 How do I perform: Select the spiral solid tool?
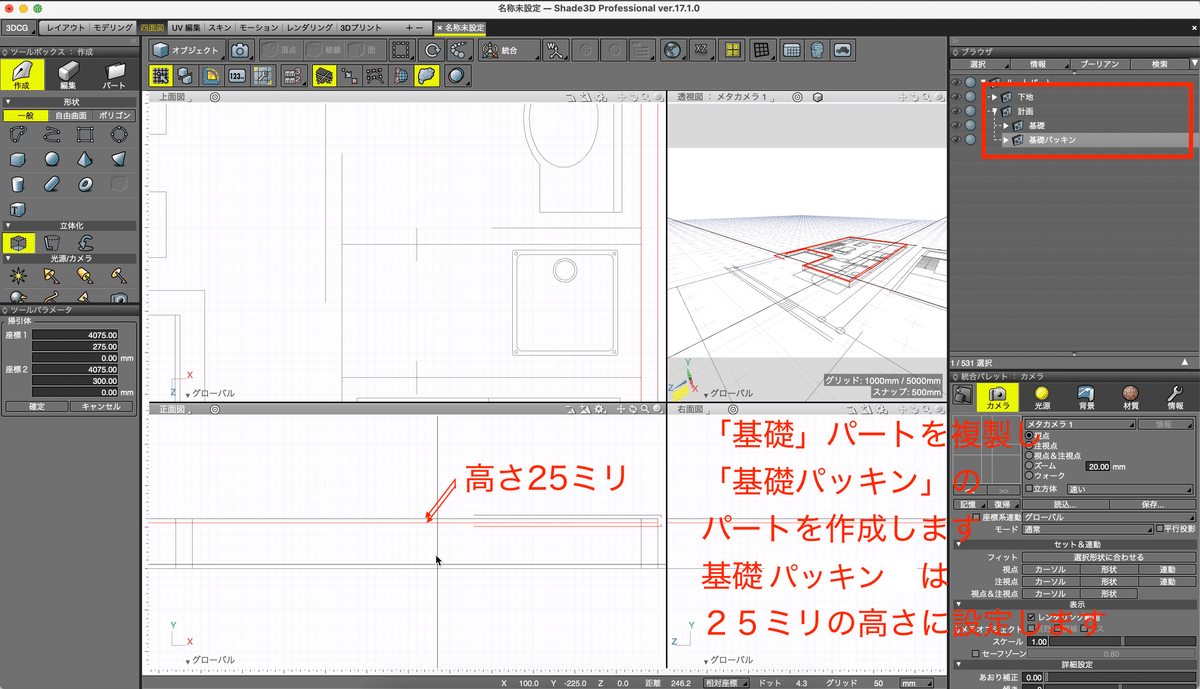[x=86, y=242]
